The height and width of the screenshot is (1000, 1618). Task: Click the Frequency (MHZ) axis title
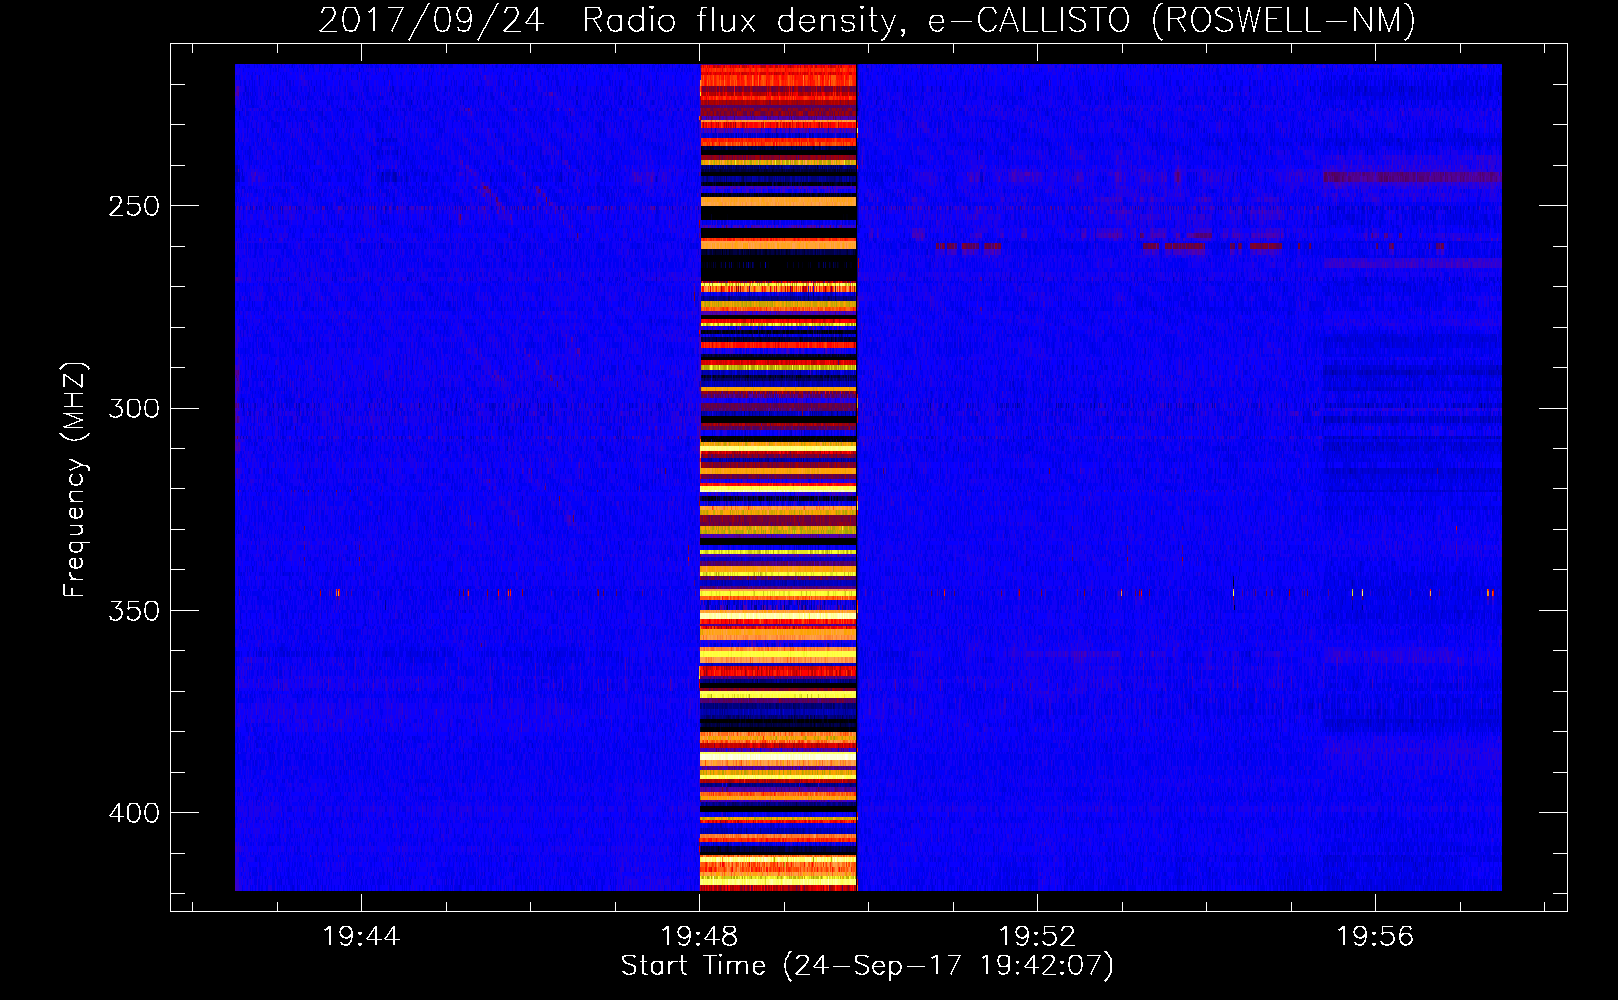point(76,479)
